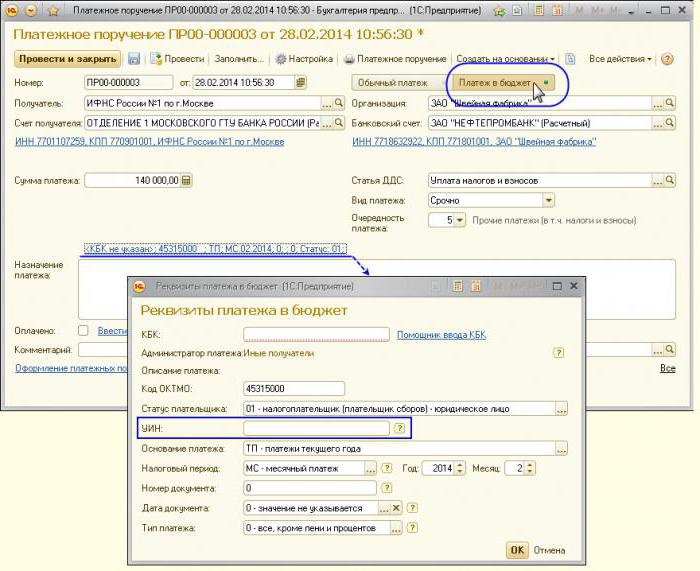Click into the КБК input field
The height and width of the screenshot is (571, 700).
[316, 334]
